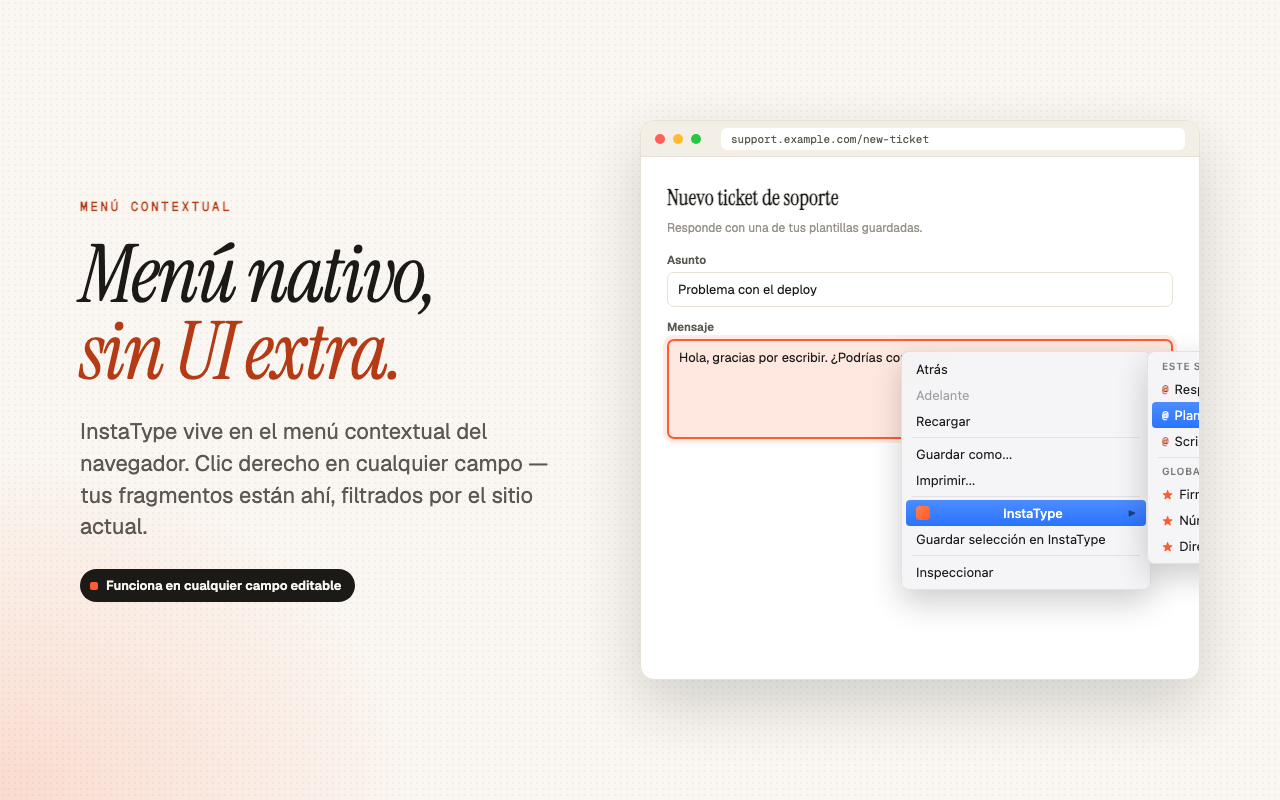Click the @ icon beside the highlighted 'Plan' snippet
This screenshot has width=1280, height=800.
tap(1165, 416)
